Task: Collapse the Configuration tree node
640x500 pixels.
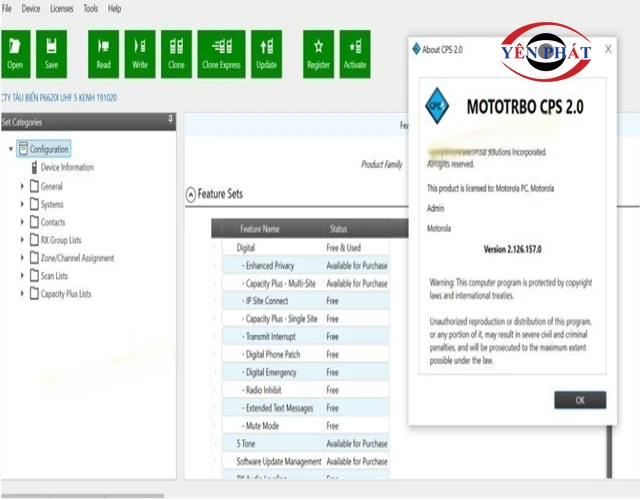Action: pos(11,149)
